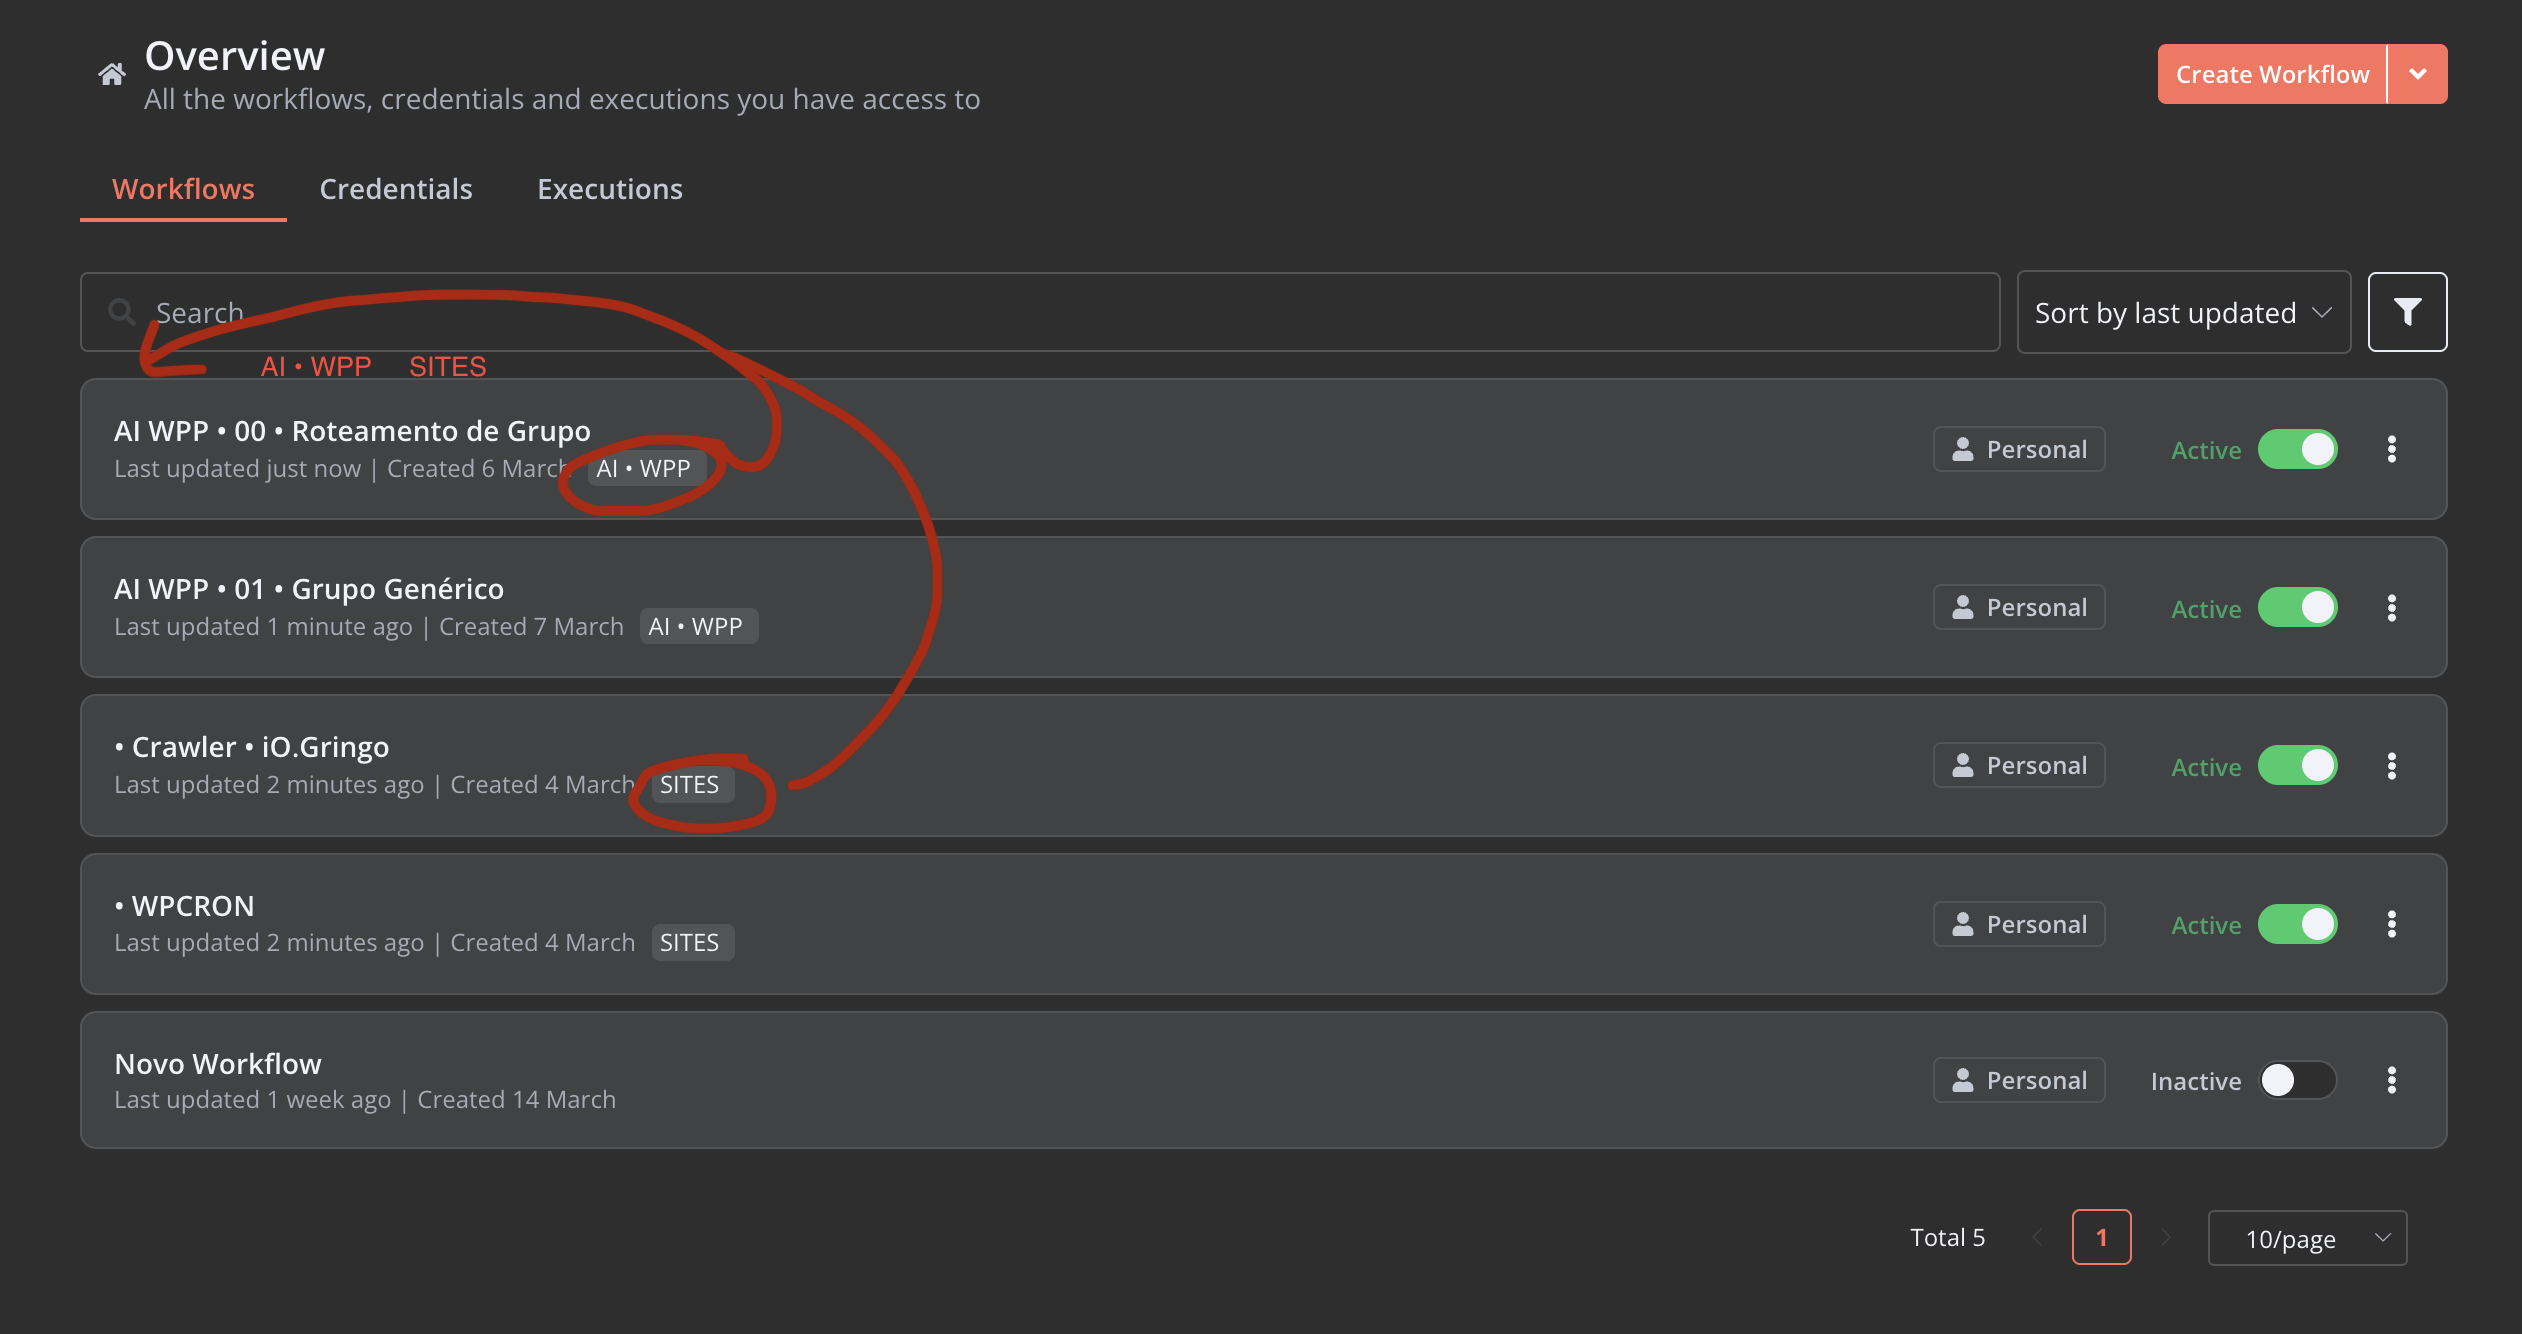The height and width of the screenshot is (1334, 2522).
Task: Expand the Create Workflow dropdown arrow
Action: coord(2418,74)
